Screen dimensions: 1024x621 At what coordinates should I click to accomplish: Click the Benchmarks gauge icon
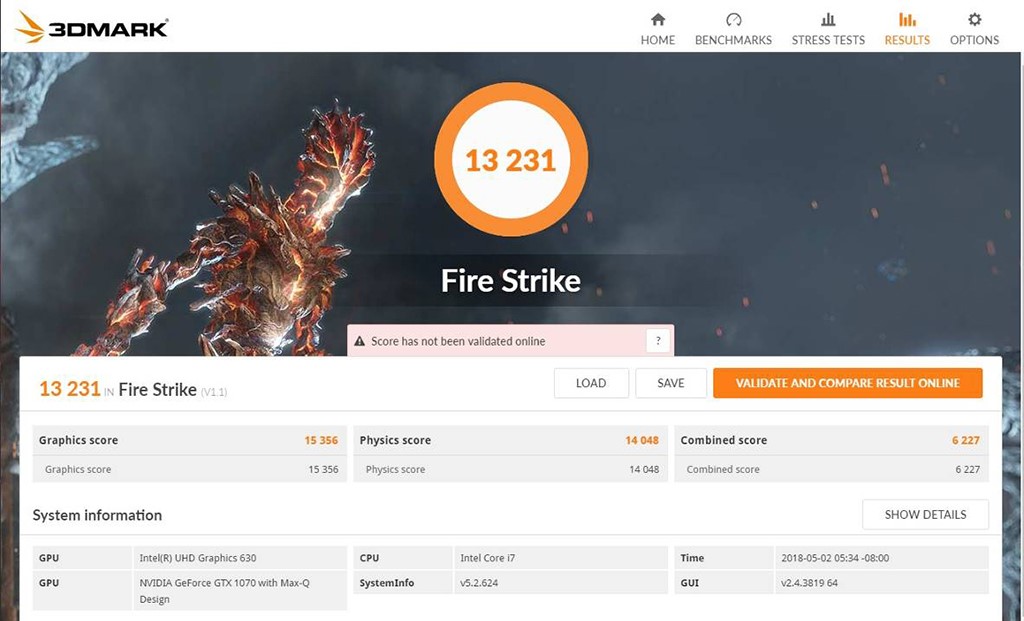pos(733,19)
